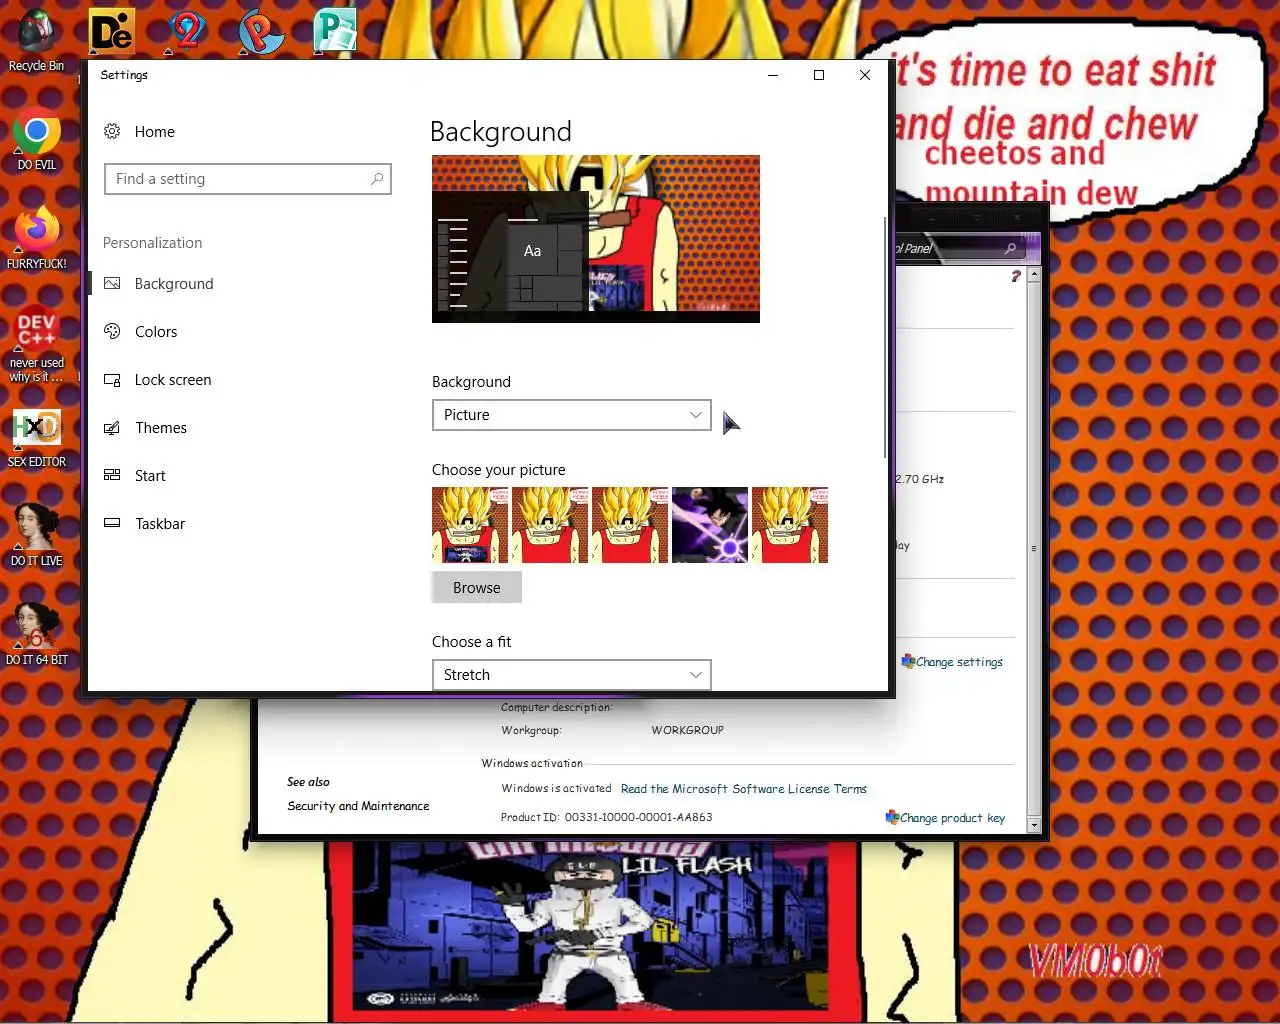Click the 'Windows is activated' text
Screen dimensions: 1280x1024
556,788
